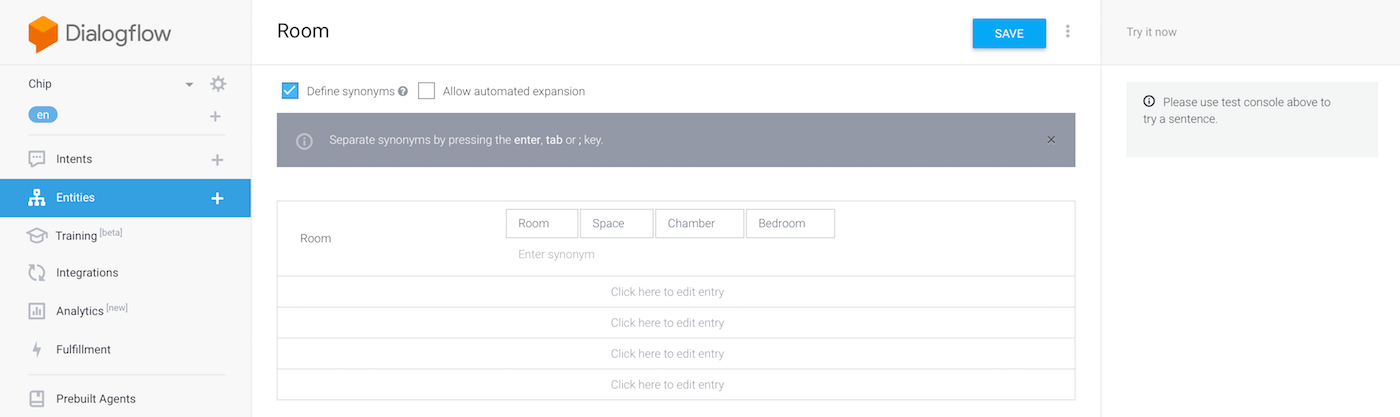Viewport: 1400px width, 417px height.
Task: Show help for Define synonyms
Action: pos(403,92)
